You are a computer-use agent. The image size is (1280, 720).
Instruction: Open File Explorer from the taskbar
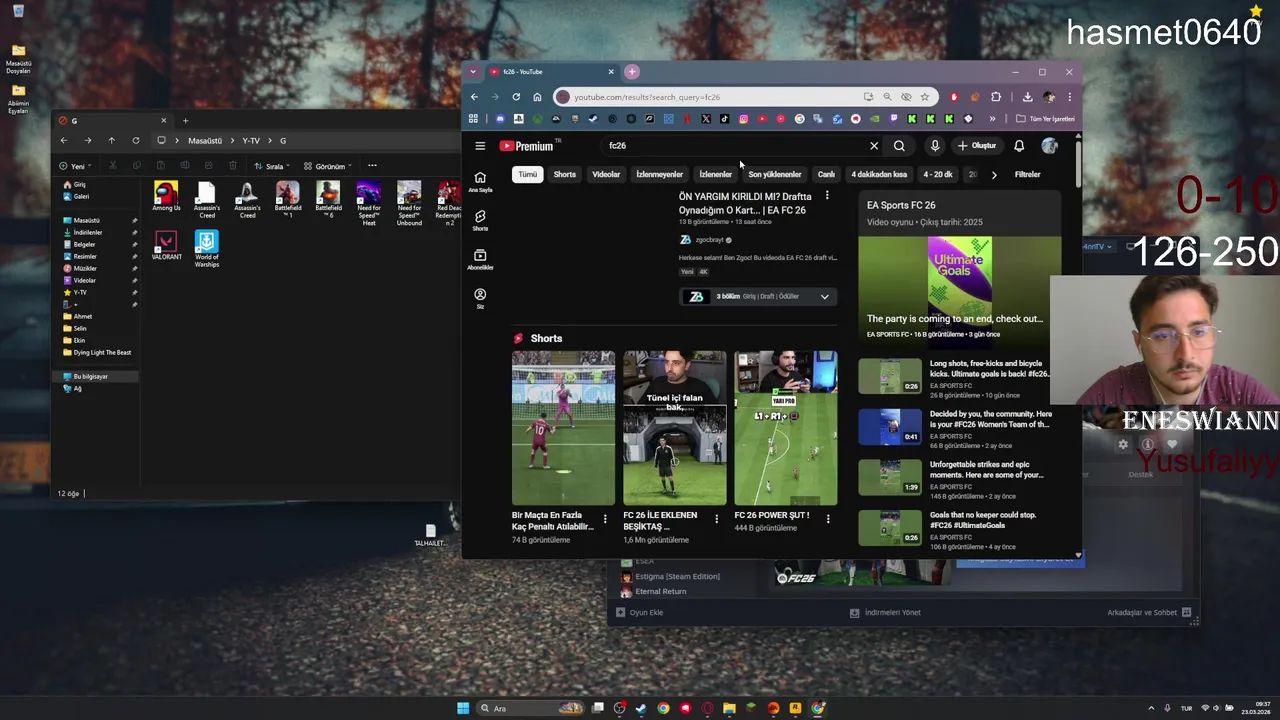pos(729,708)
